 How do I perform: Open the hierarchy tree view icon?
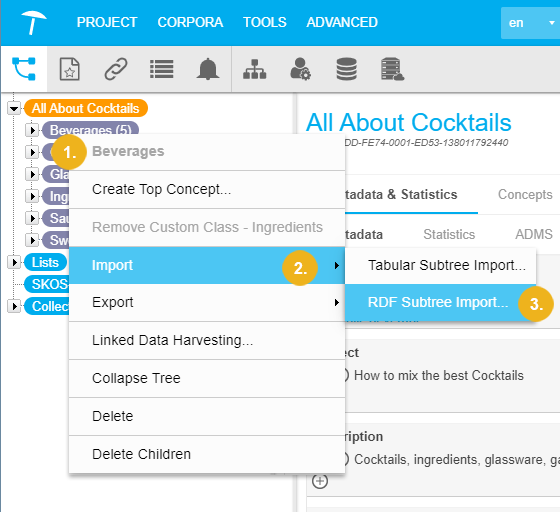(24, 69)
